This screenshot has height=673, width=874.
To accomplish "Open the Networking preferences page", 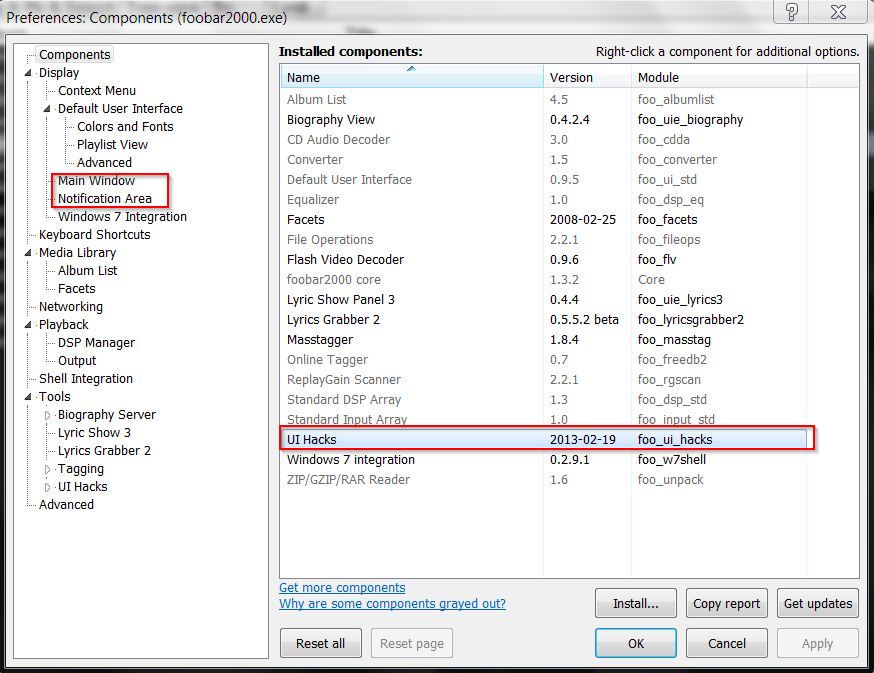I will (x=71, y=307).
